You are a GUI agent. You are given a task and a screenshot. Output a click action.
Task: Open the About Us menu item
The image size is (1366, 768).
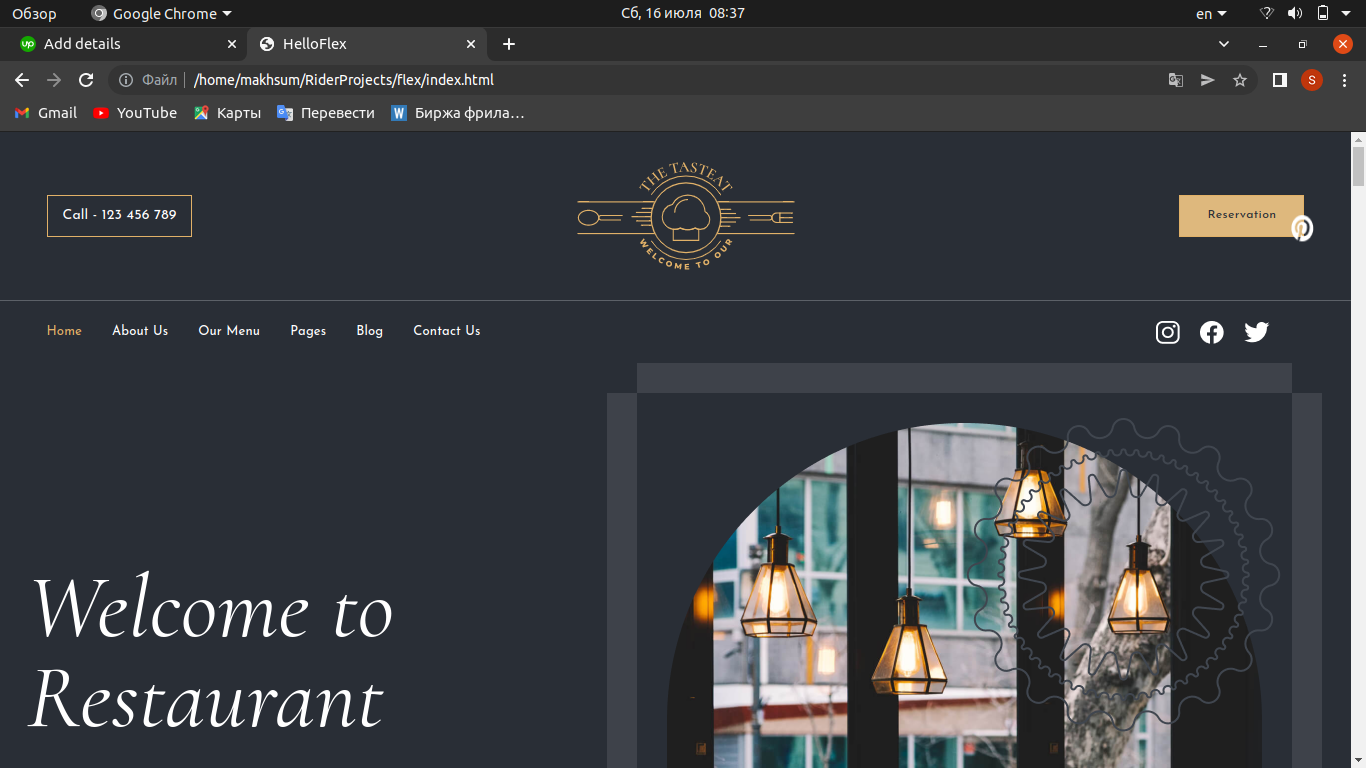(x=140, y=331)
